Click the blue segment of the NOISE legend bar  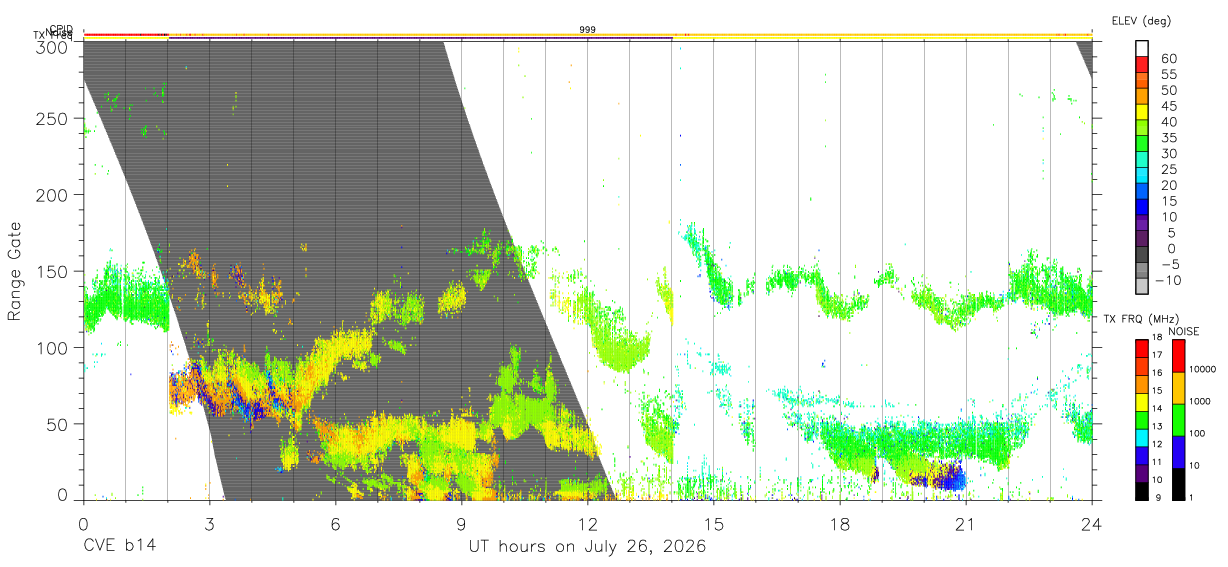tap(1177, 452)
